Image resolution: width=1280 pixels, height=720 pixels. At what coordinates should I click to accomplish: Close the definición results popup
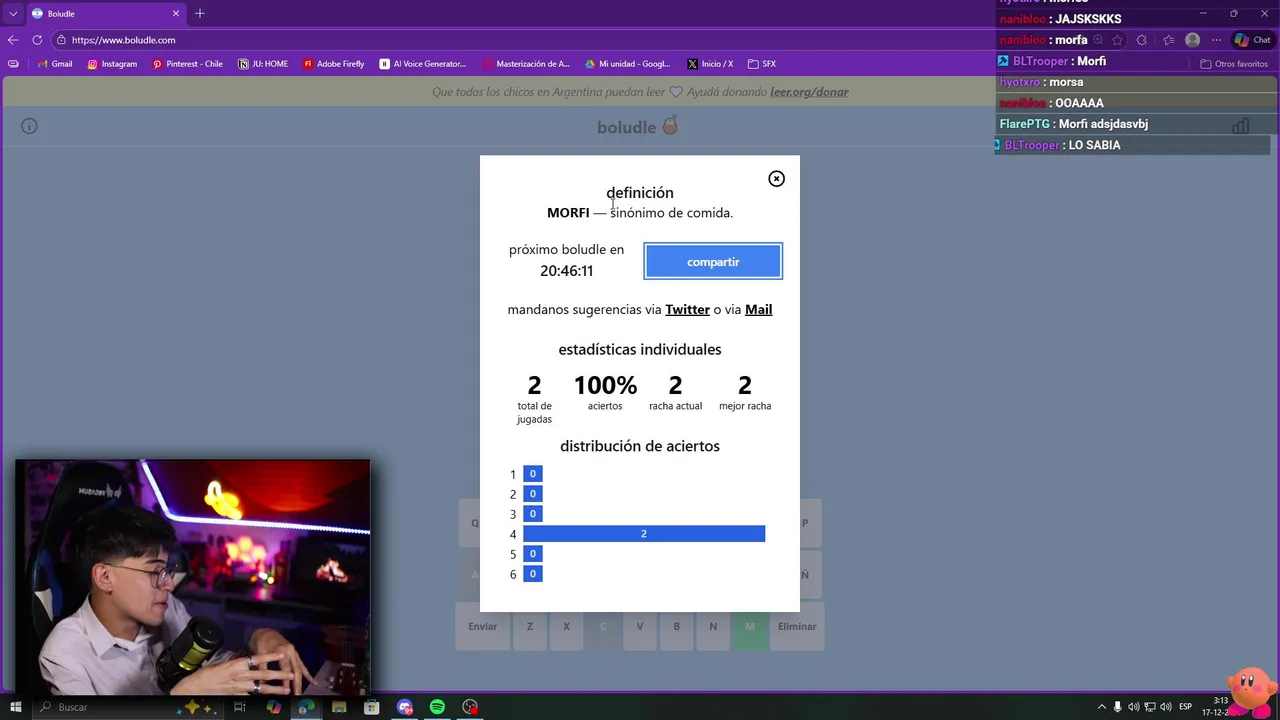(x=776, y=179)
